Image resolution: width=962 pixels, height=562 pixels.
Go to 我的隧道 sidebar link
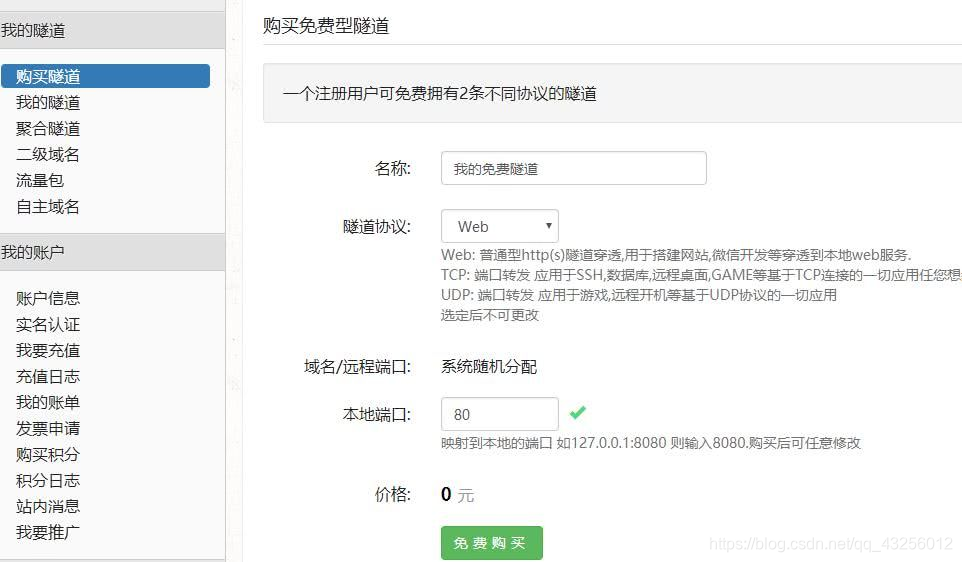[48, 102]
